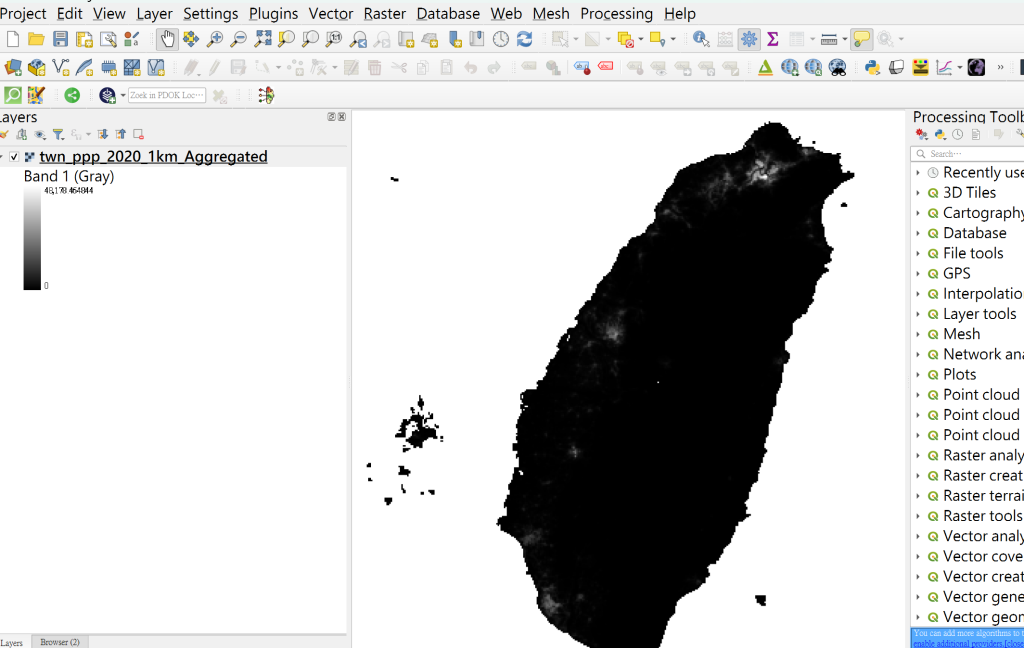Click the Save Project floppy disk icon
The width and height of the screenshot is (1024, 648).
[x=60, y=39]
